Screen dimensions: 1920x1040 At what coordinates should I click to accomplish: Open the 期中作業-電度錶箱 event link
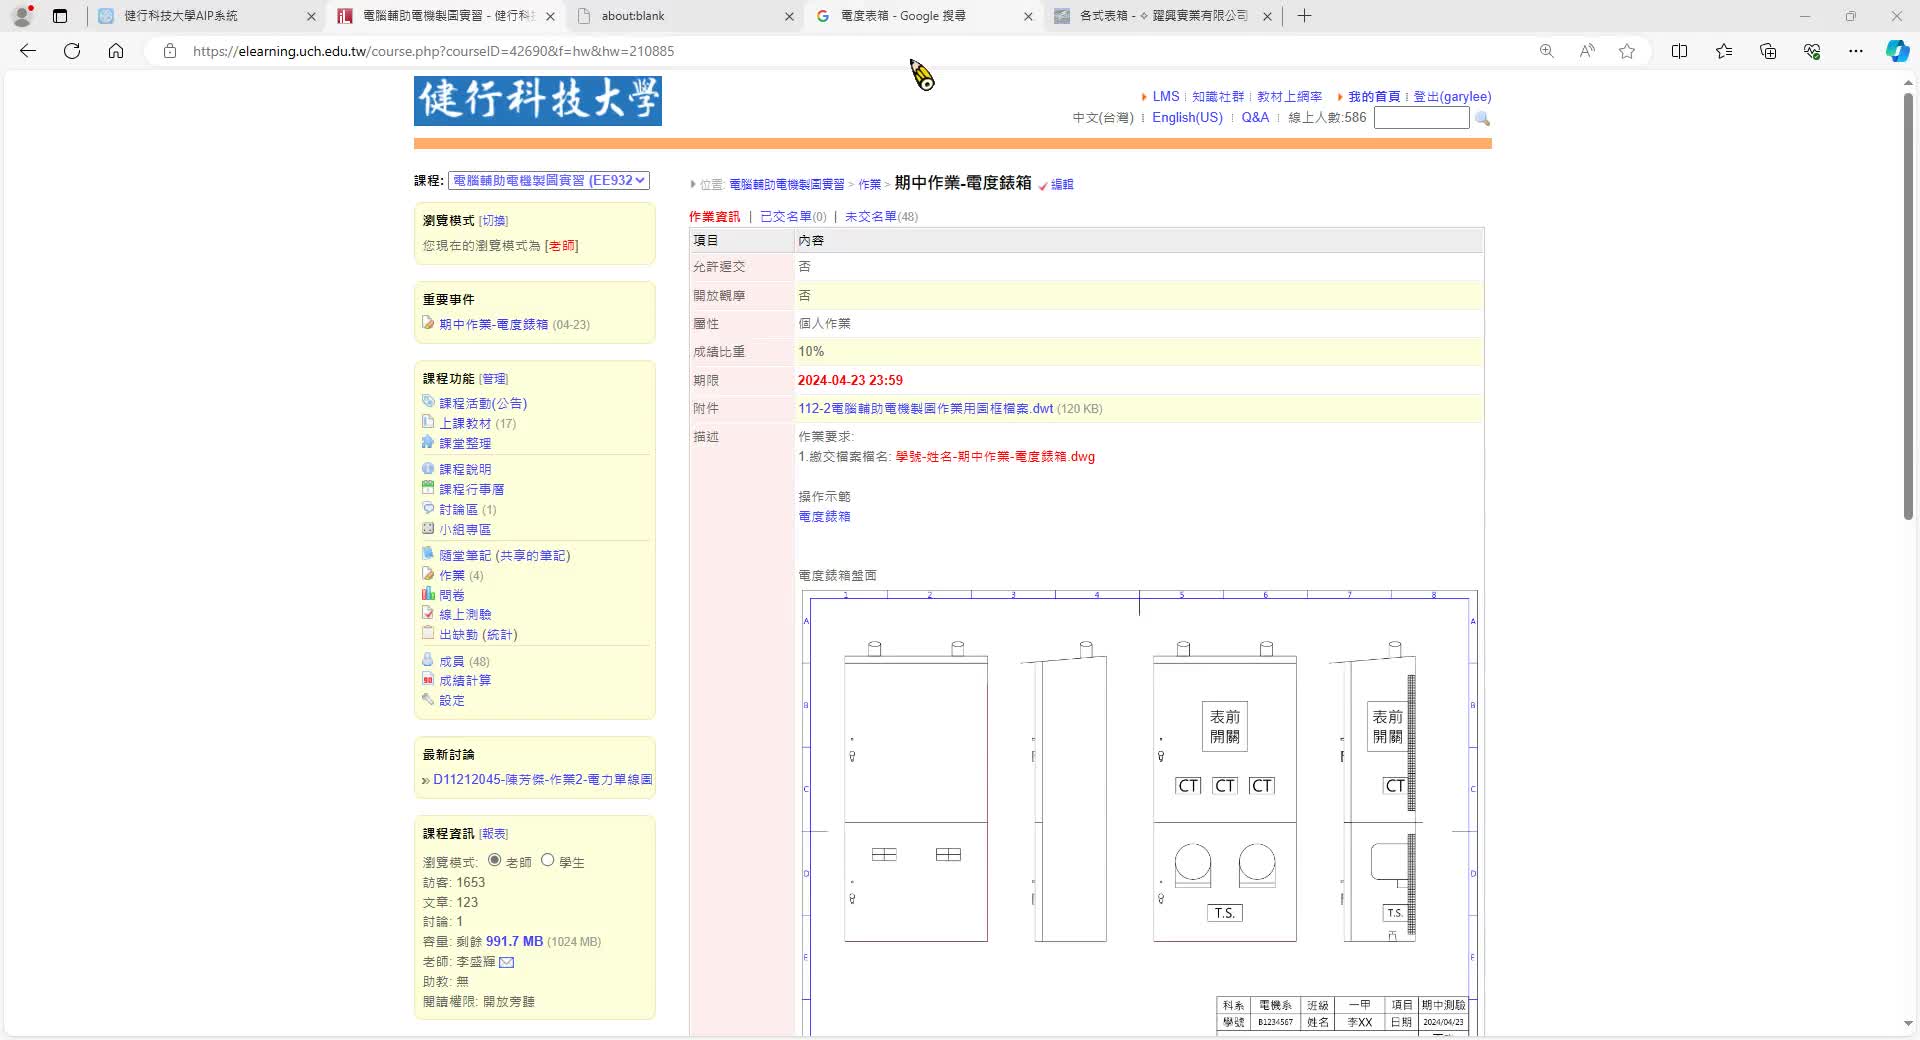pos(493,325)
